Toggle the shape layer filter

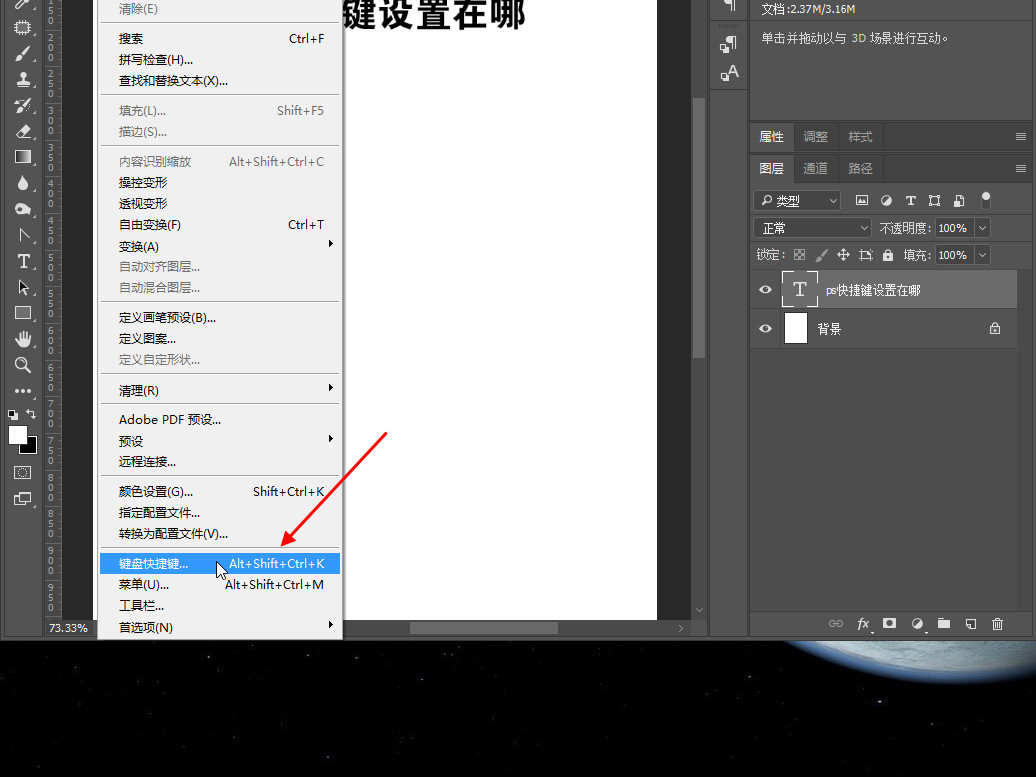(934, 200)
